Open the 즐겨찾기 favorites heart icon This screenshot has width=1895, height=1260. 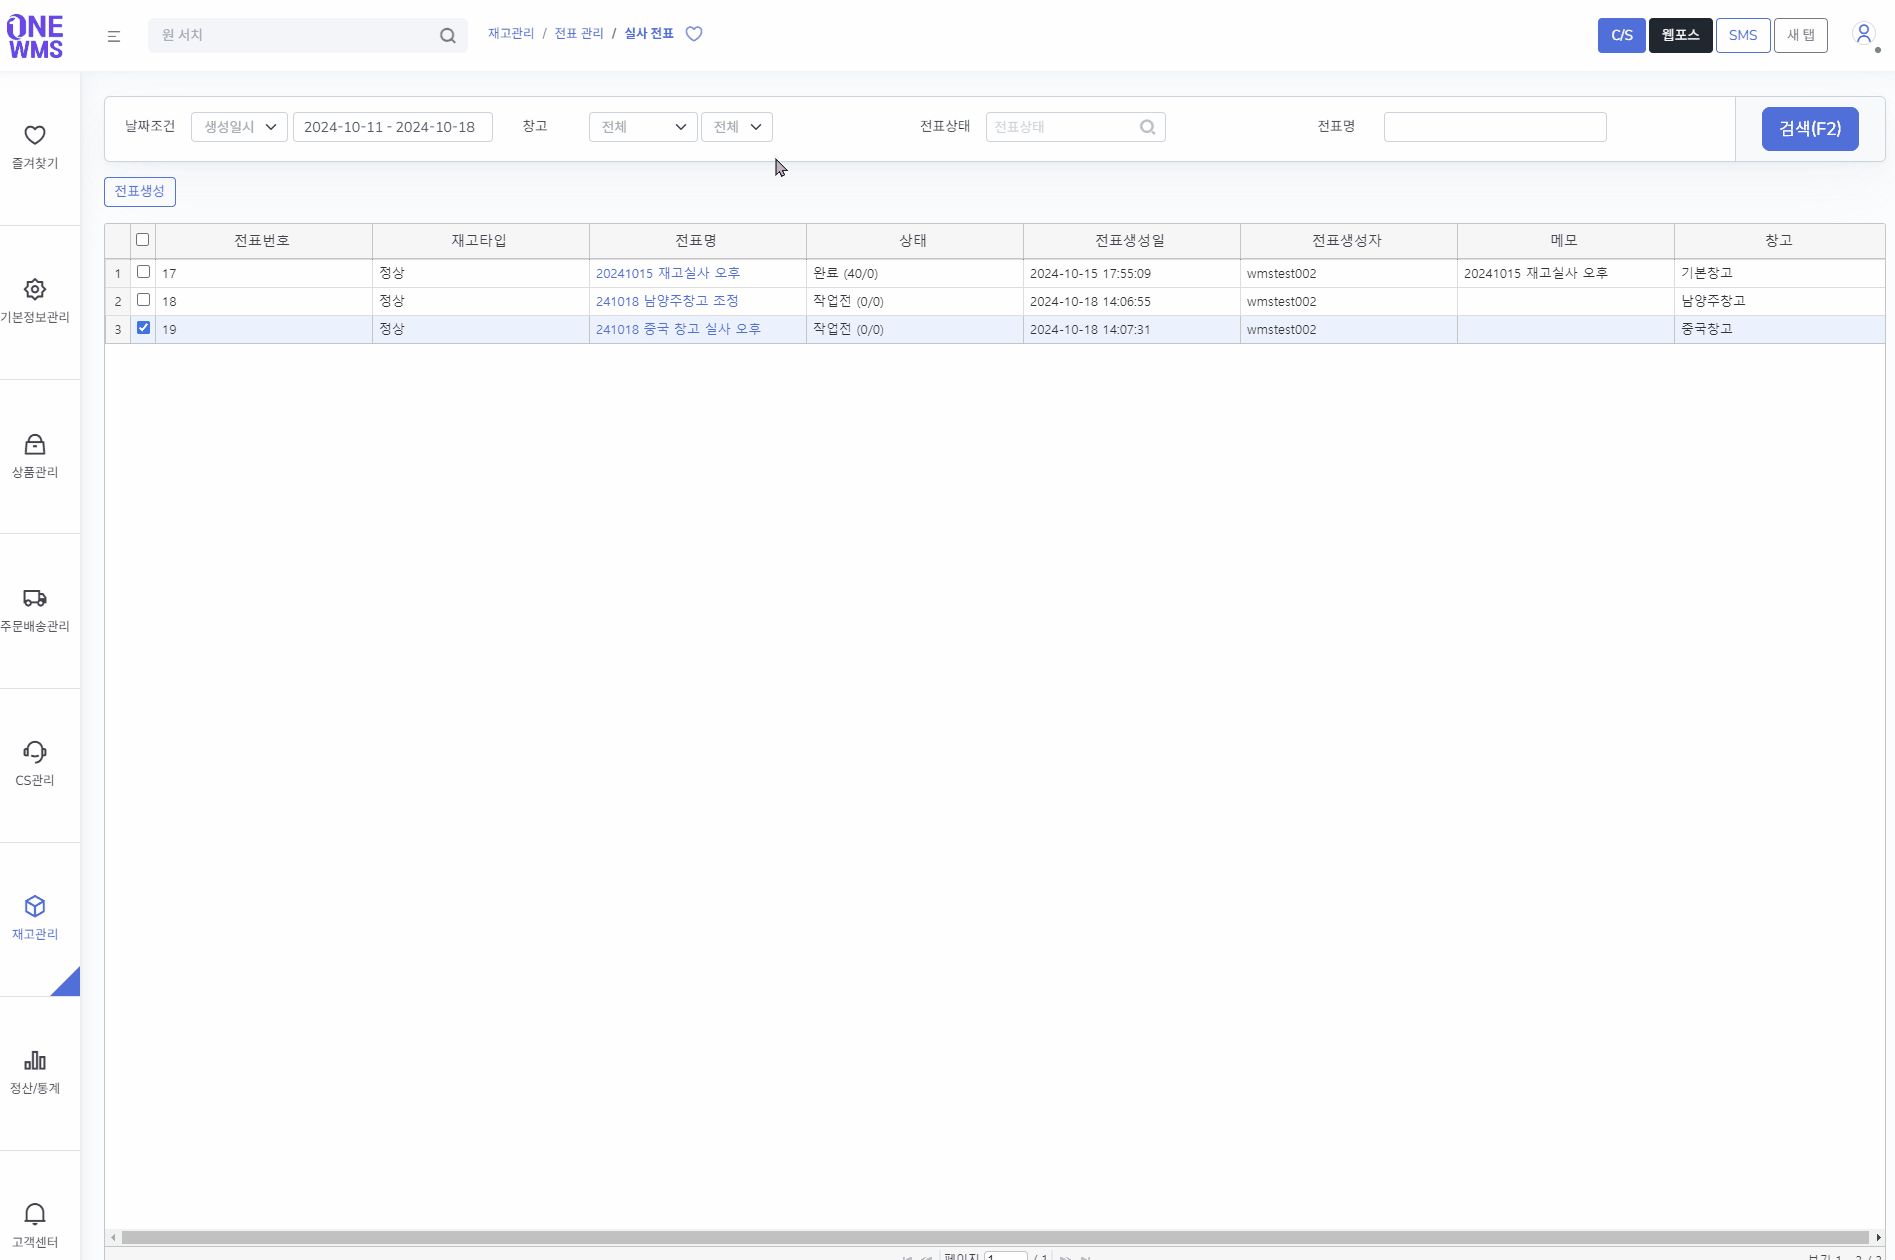click(x=35, y=135)
